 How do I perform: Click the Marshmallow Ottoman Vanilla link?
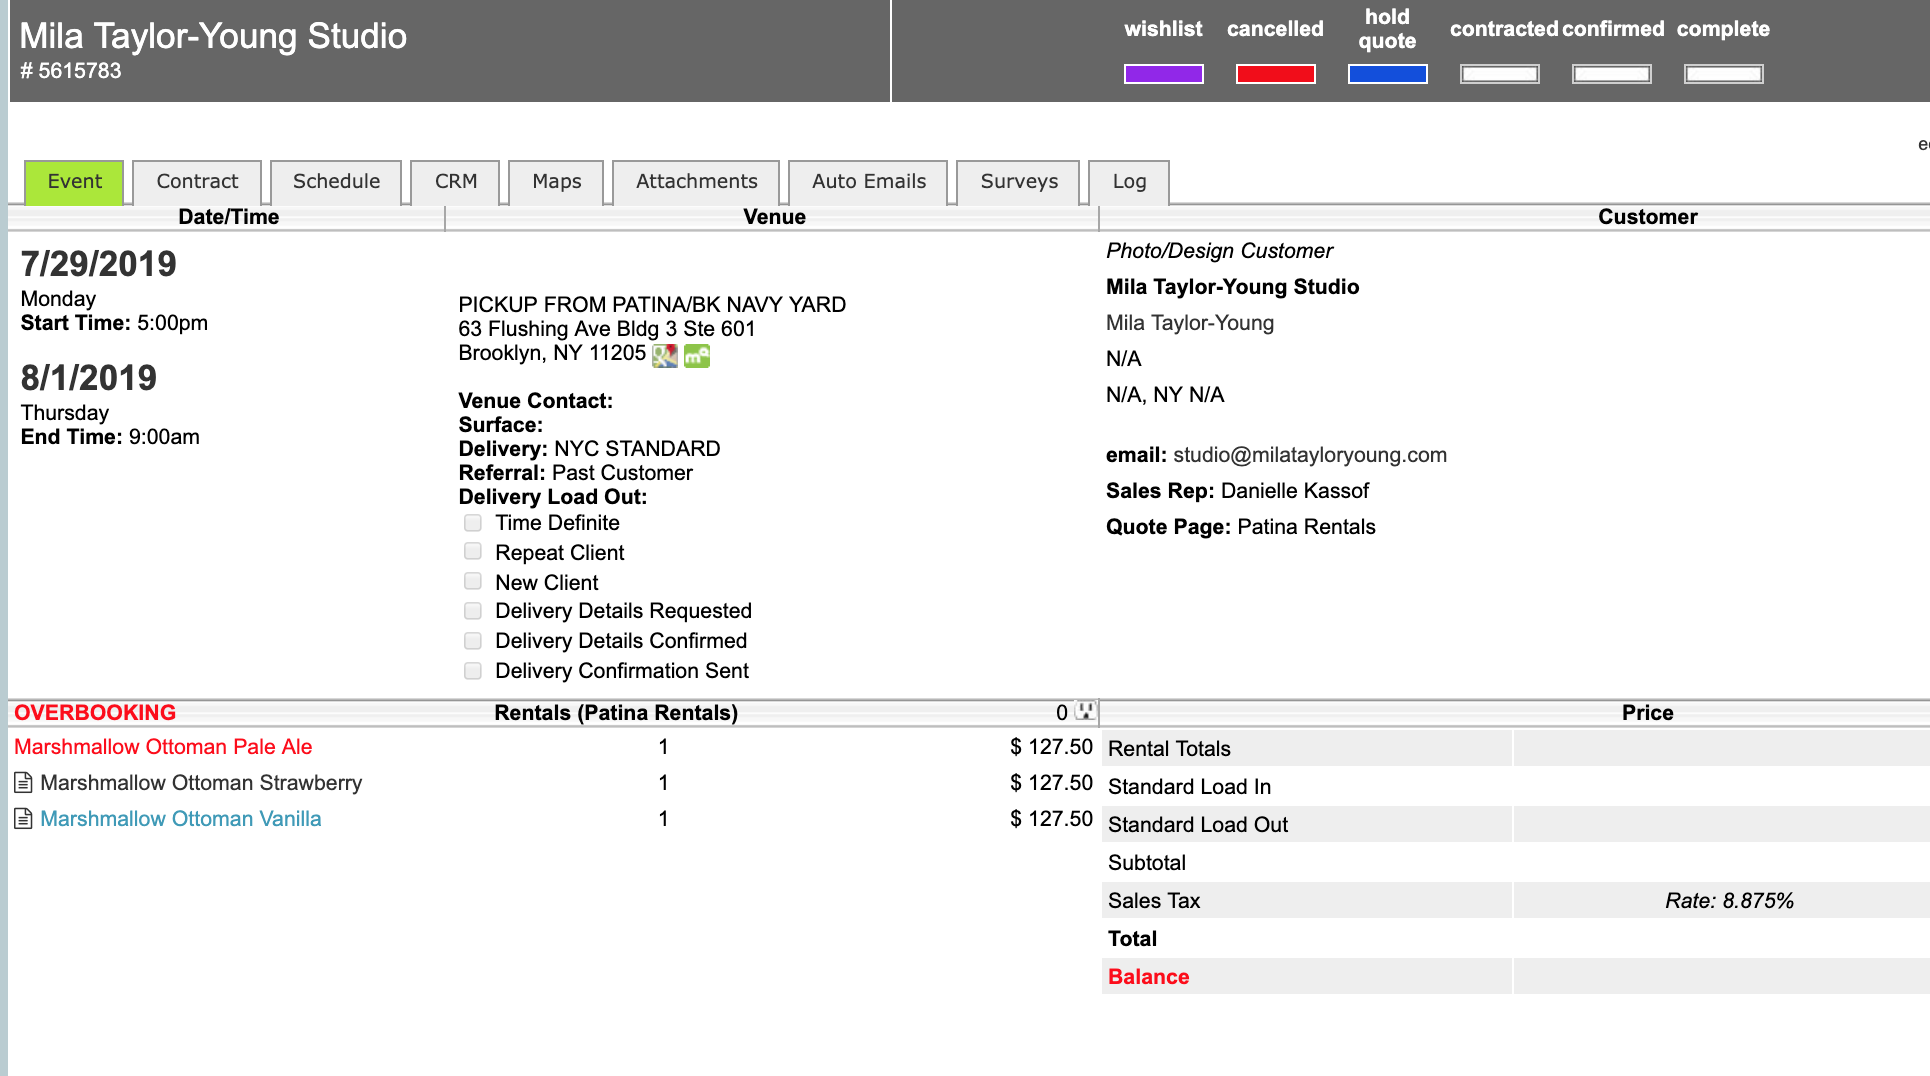pyautogui.click(x=181, y=819)
